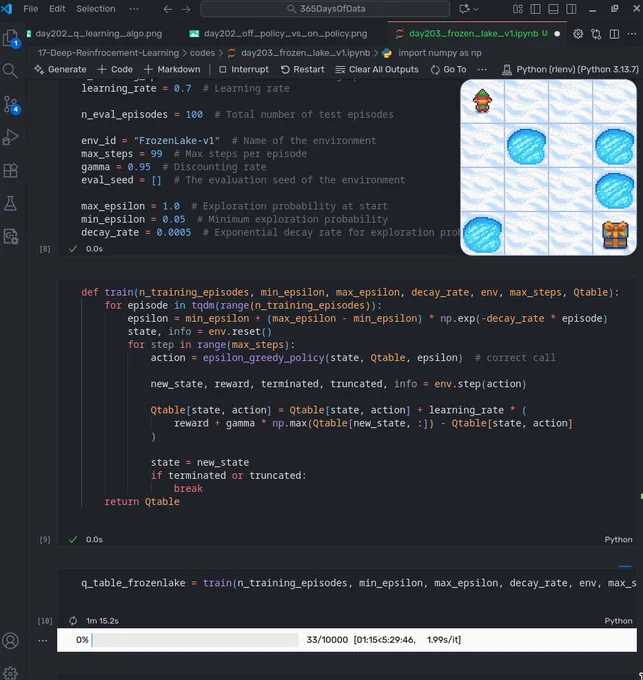Toggle the secondary side bar
Viewport: 643px width, 680px height.
click(571, 9)
